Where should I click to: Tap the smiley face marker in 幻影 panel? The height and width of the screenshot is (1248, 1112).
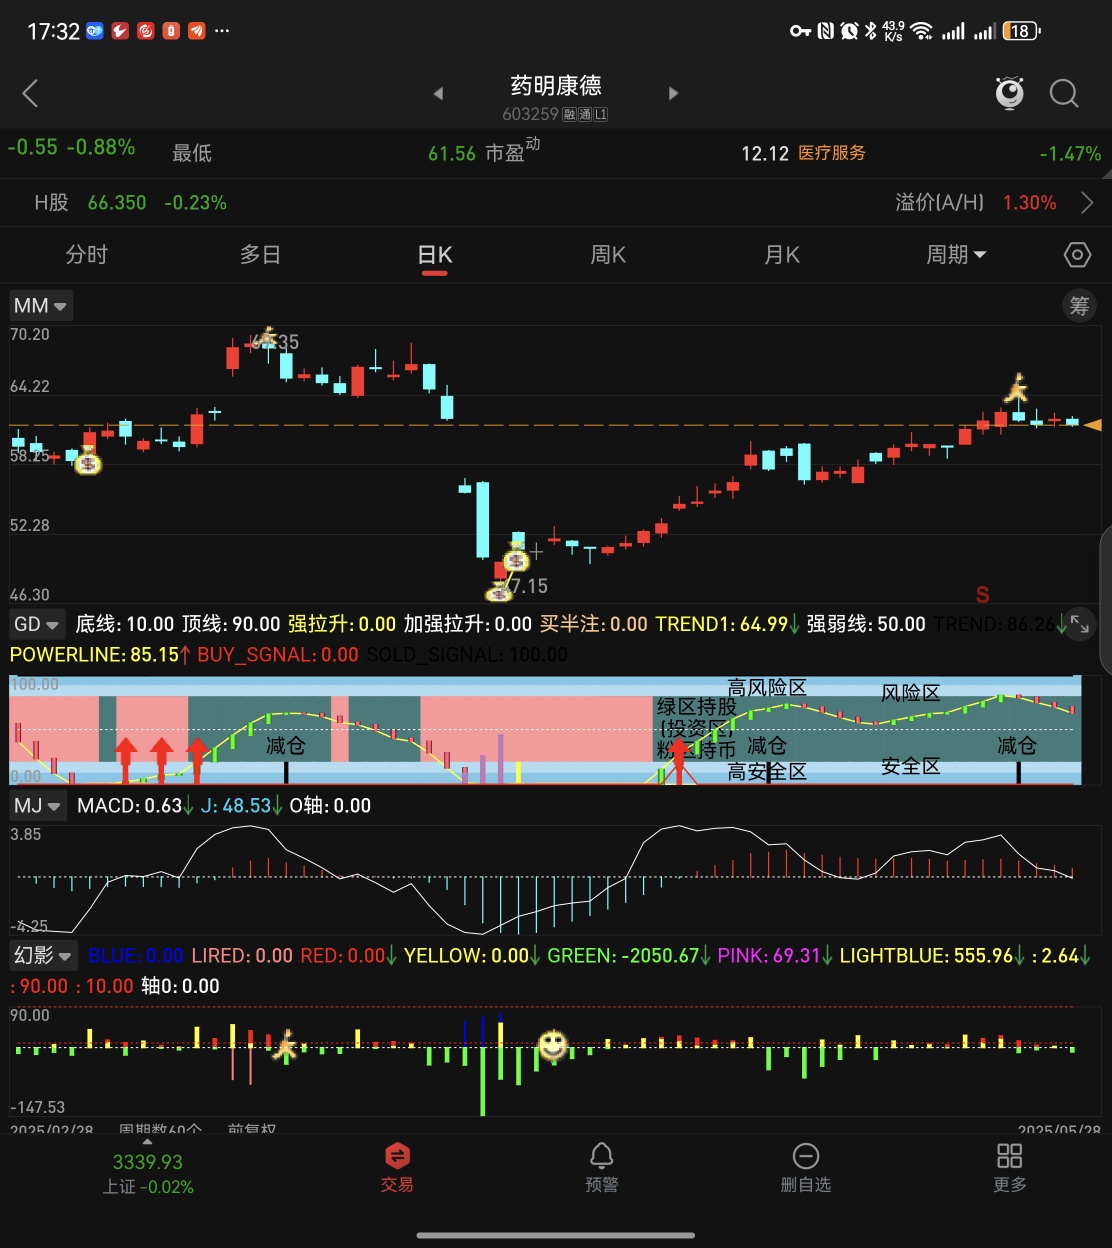[553, 1045]
